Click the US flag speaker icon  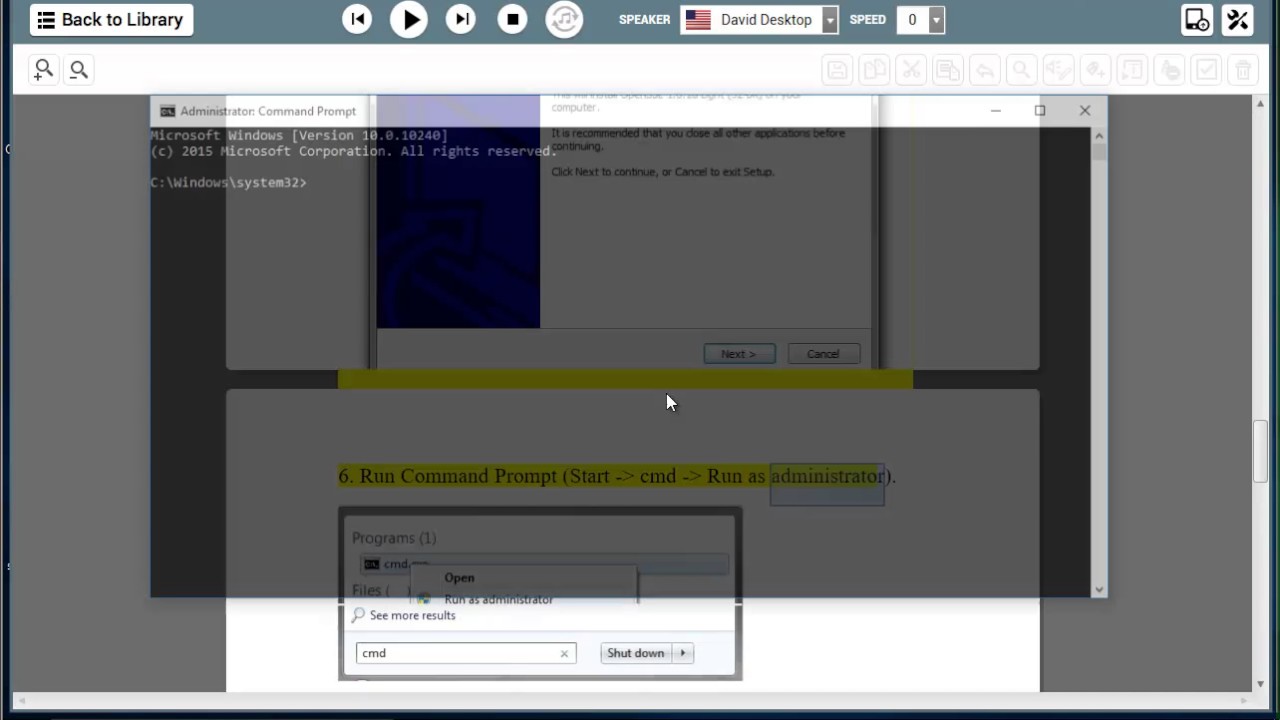click(698, 20)
